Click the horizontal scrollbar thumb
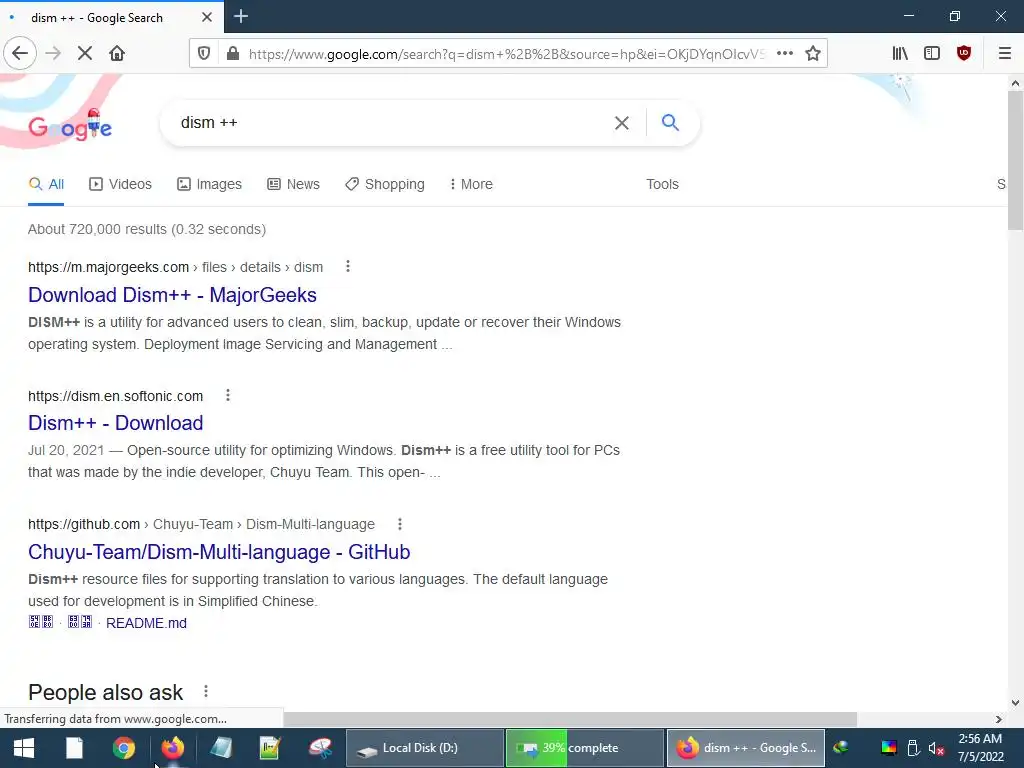 tap(569, 719)
